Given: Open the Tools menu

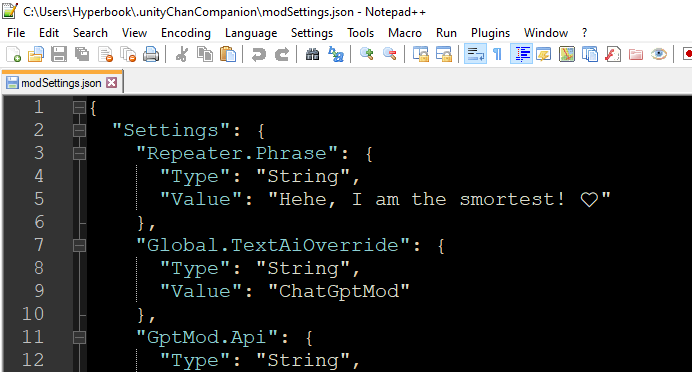Looking at the screenshot, I should tap(361, 33).
